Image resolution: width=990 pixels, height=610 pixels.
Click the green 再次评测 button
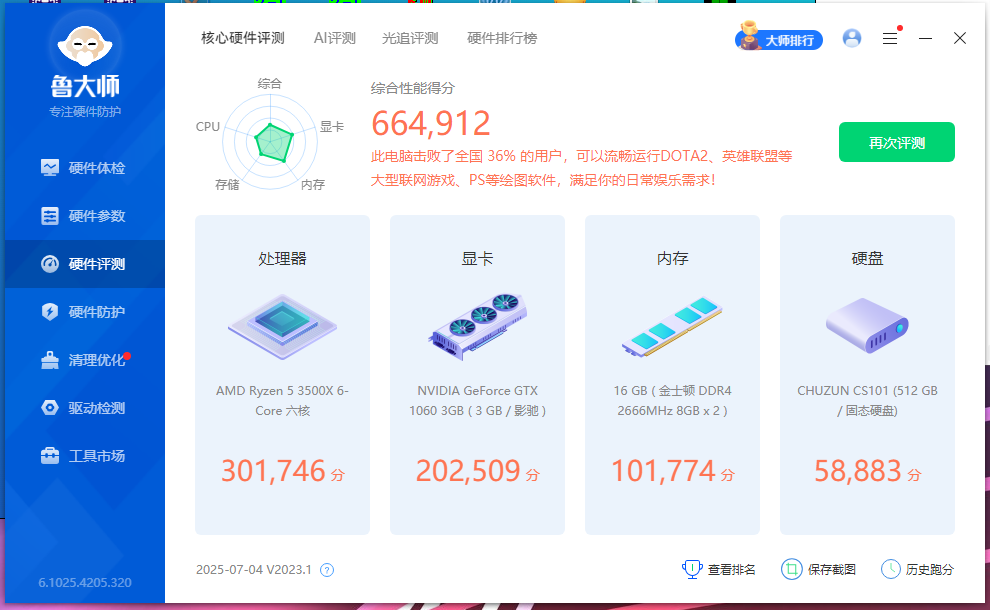tap(897, 142)
